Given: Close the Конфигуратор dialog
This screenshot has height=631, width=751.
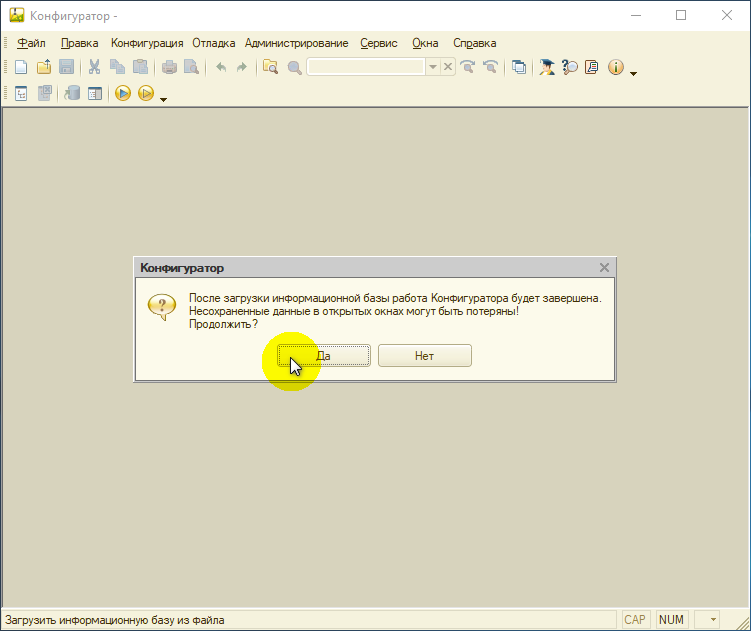Looking at the screenshot, I should 604,267.
